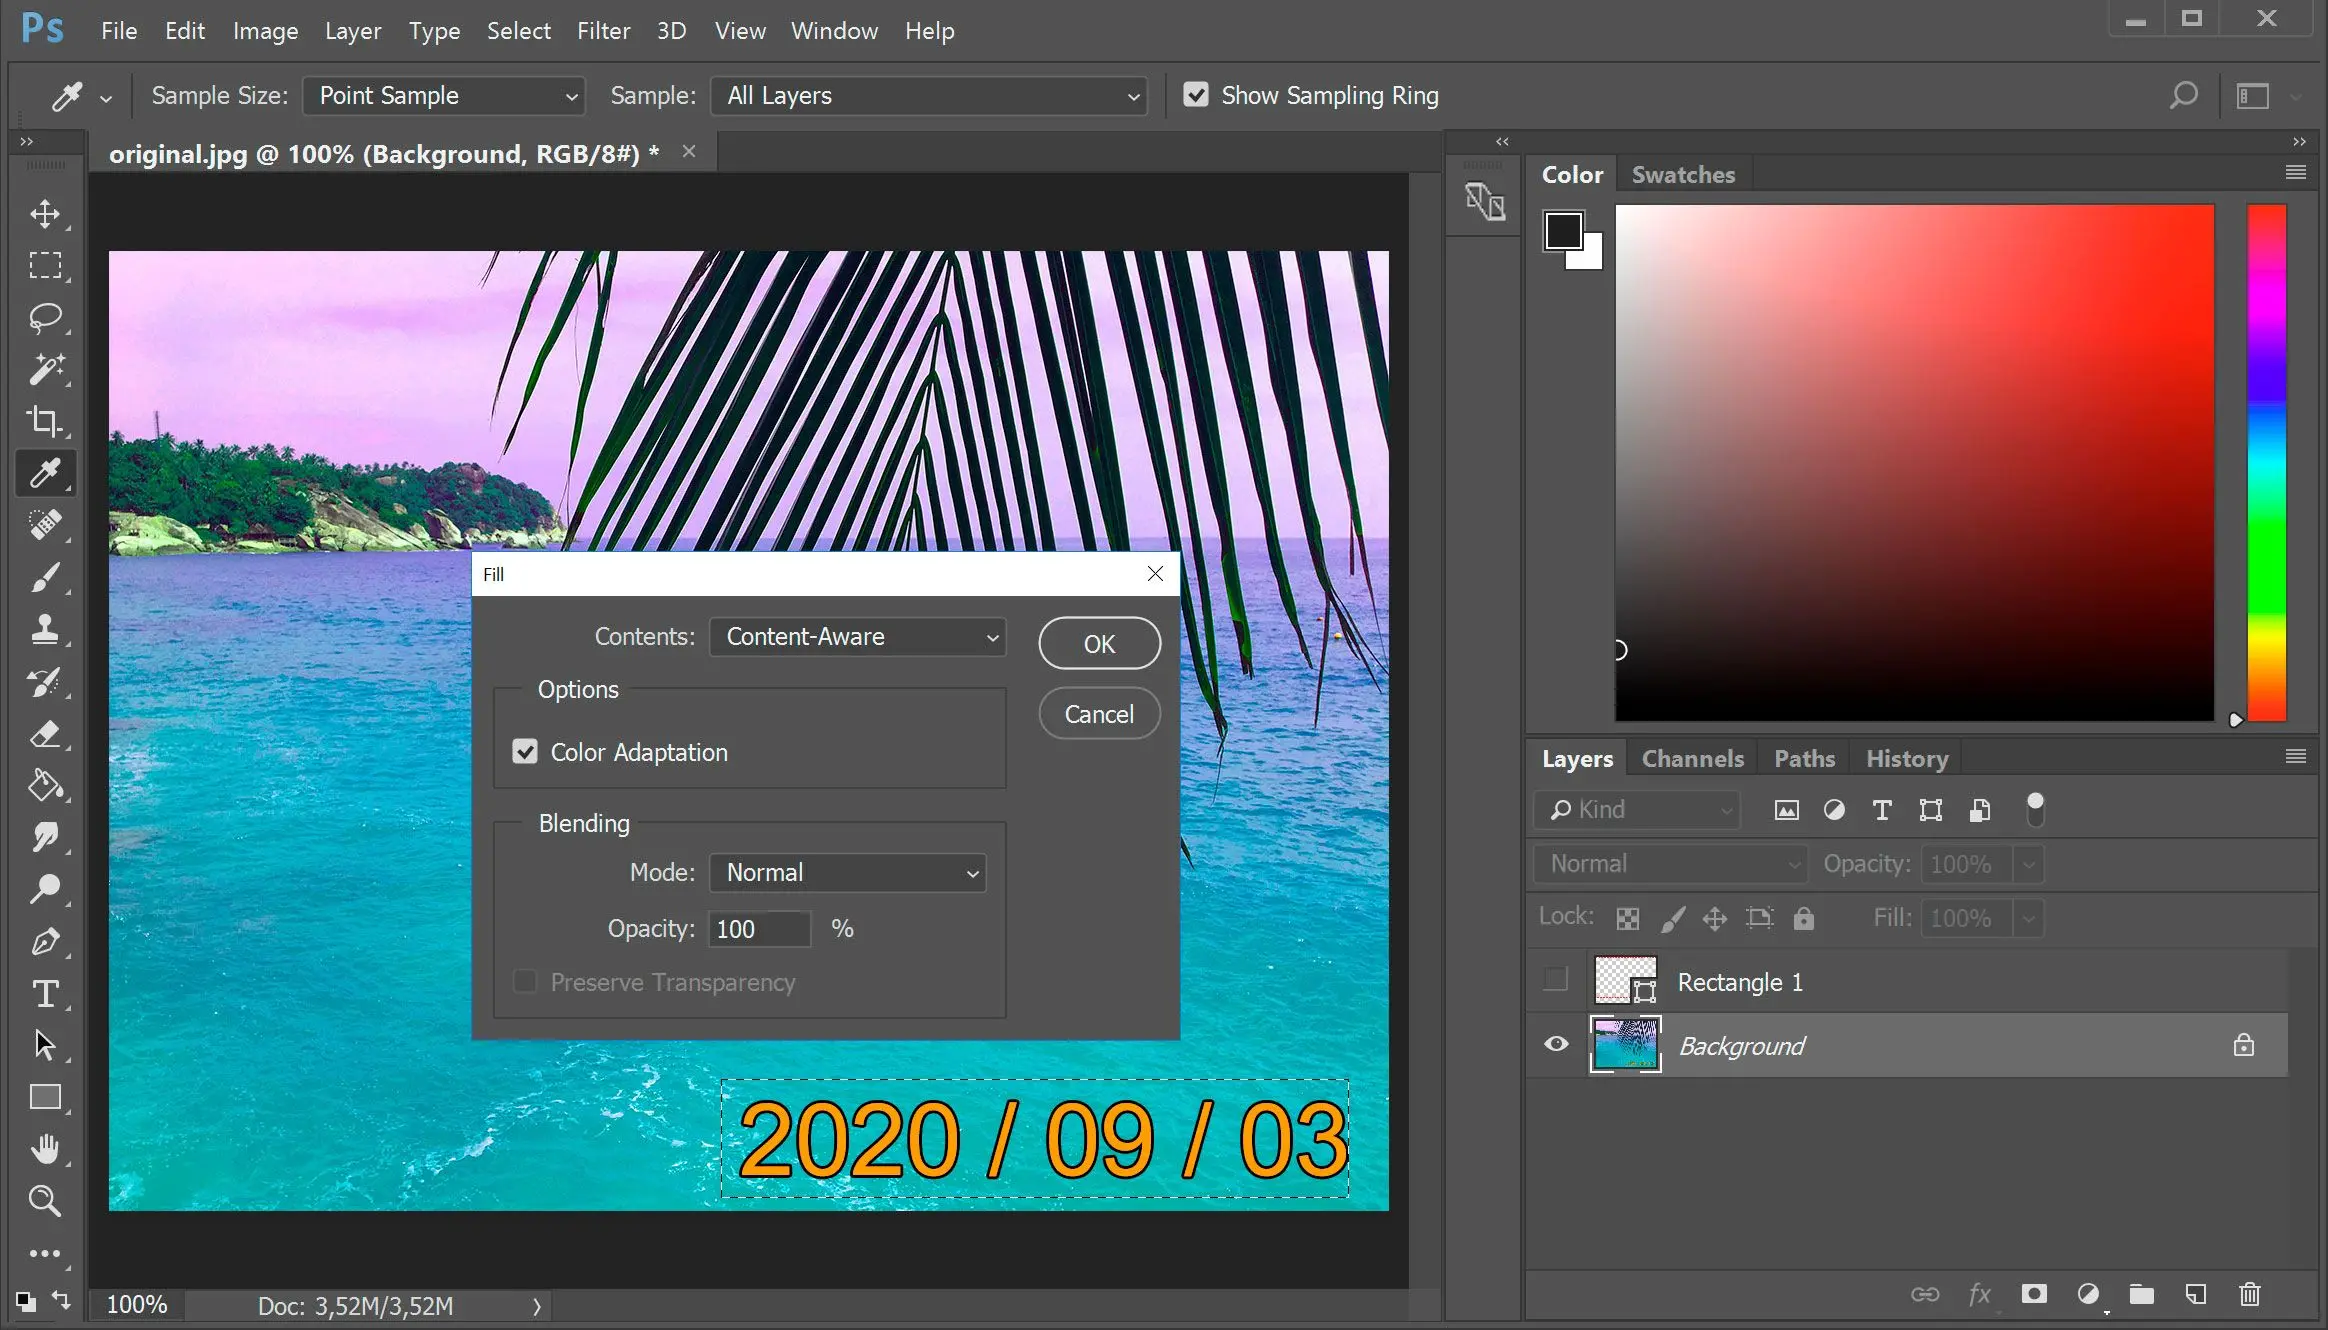This screenshot has width=2328, height=1330.
Task: Select the Eyedropper tool
Action: (x=45, y=473)
